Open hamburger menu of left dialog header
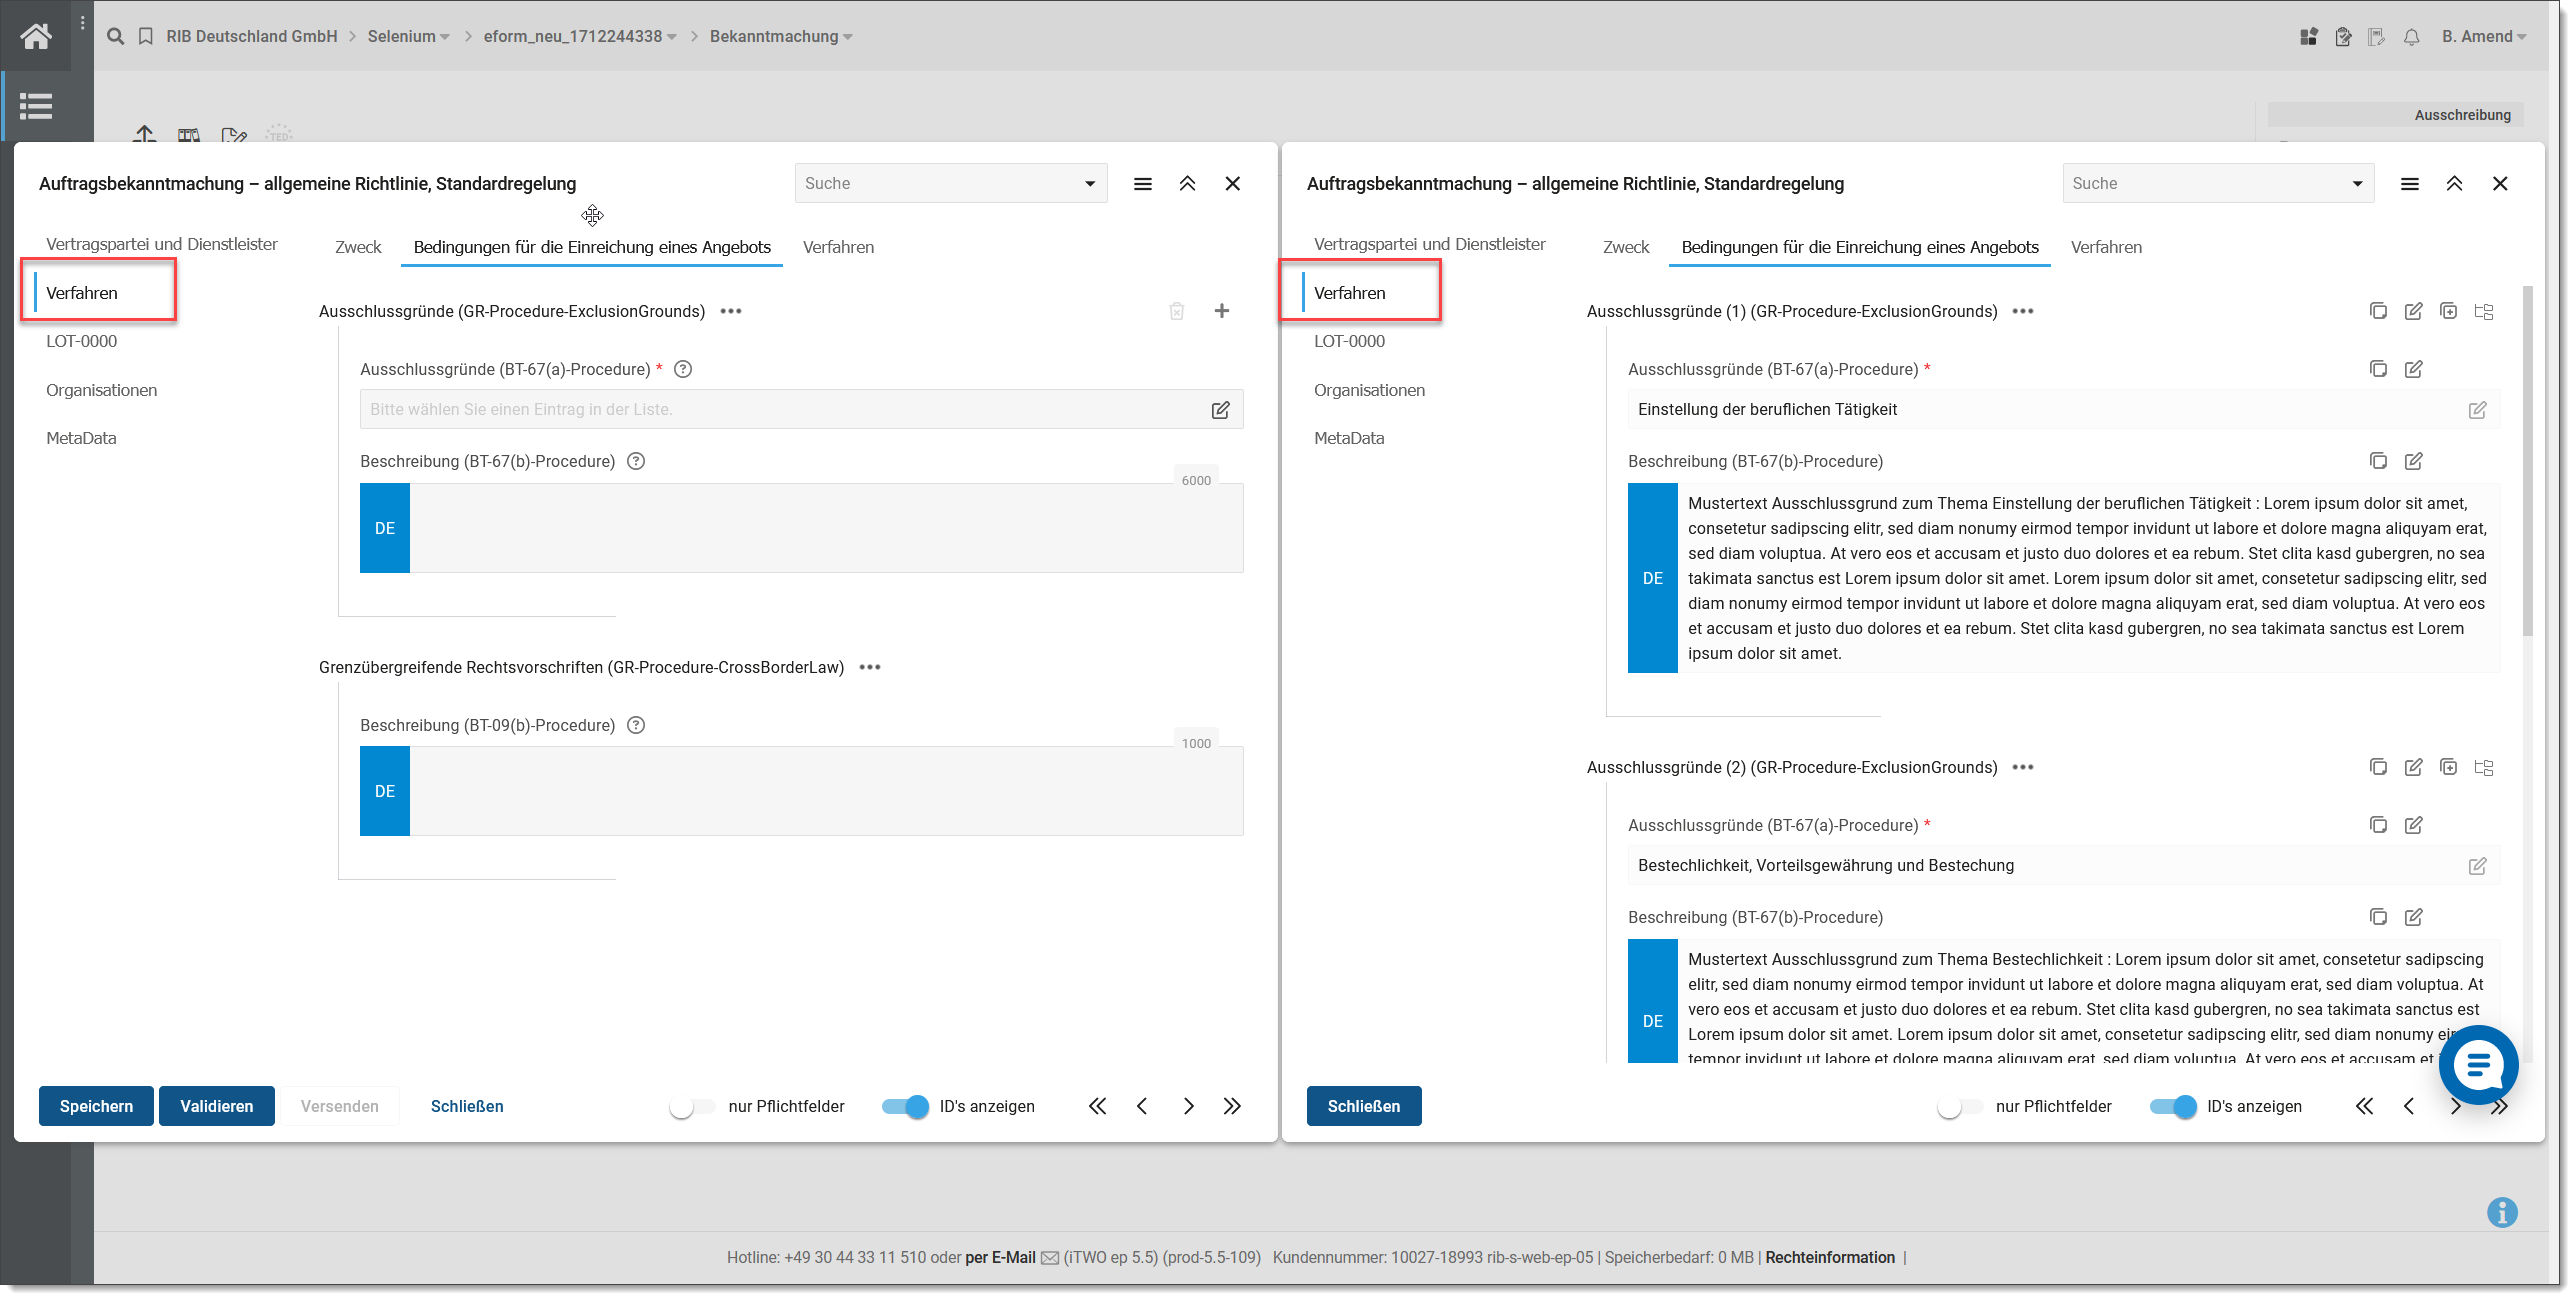The height and width of the screenshot is (1300, 2575). click(1143, 184)
